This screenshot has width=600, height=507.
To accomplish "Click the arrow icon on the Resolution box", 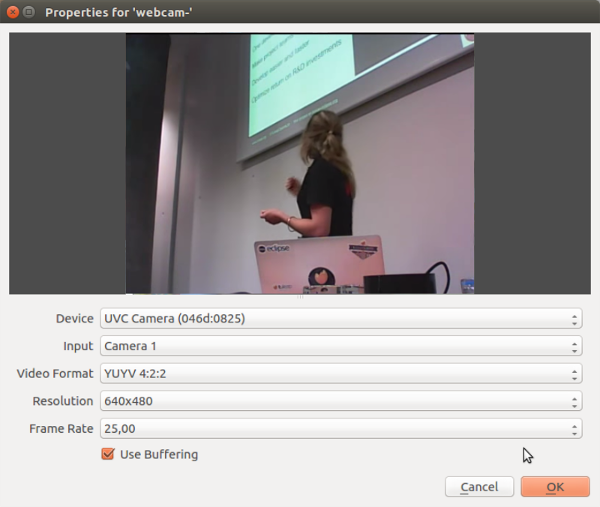I will point(574,402).
